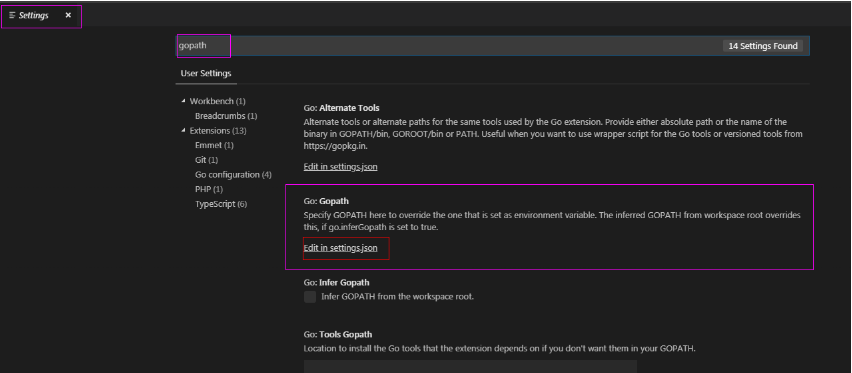The height and width of the screenshot is (373, 852).
Task: Edit Go Gopath in settings.json
Action: pyautogui.click(x=340, y=248)
